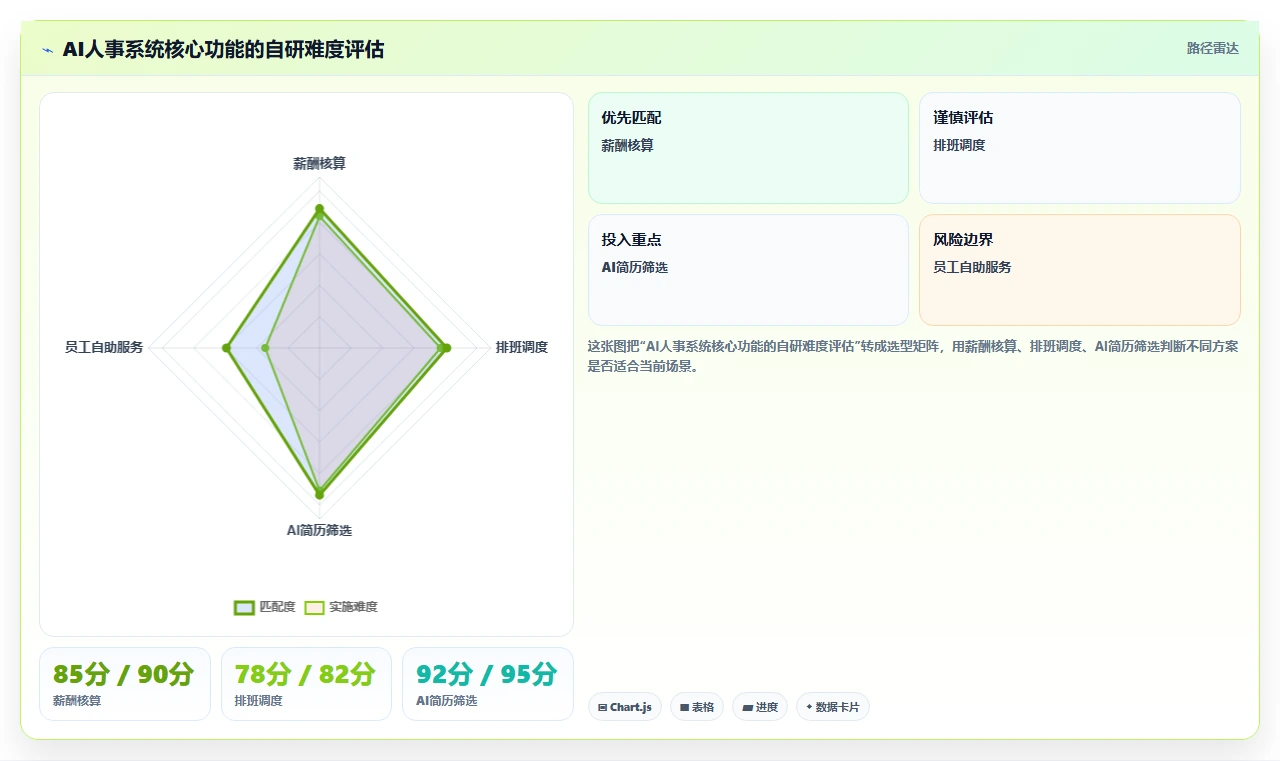
Task: Toggle the 实施难度 legend item
Action: (341, 607)
